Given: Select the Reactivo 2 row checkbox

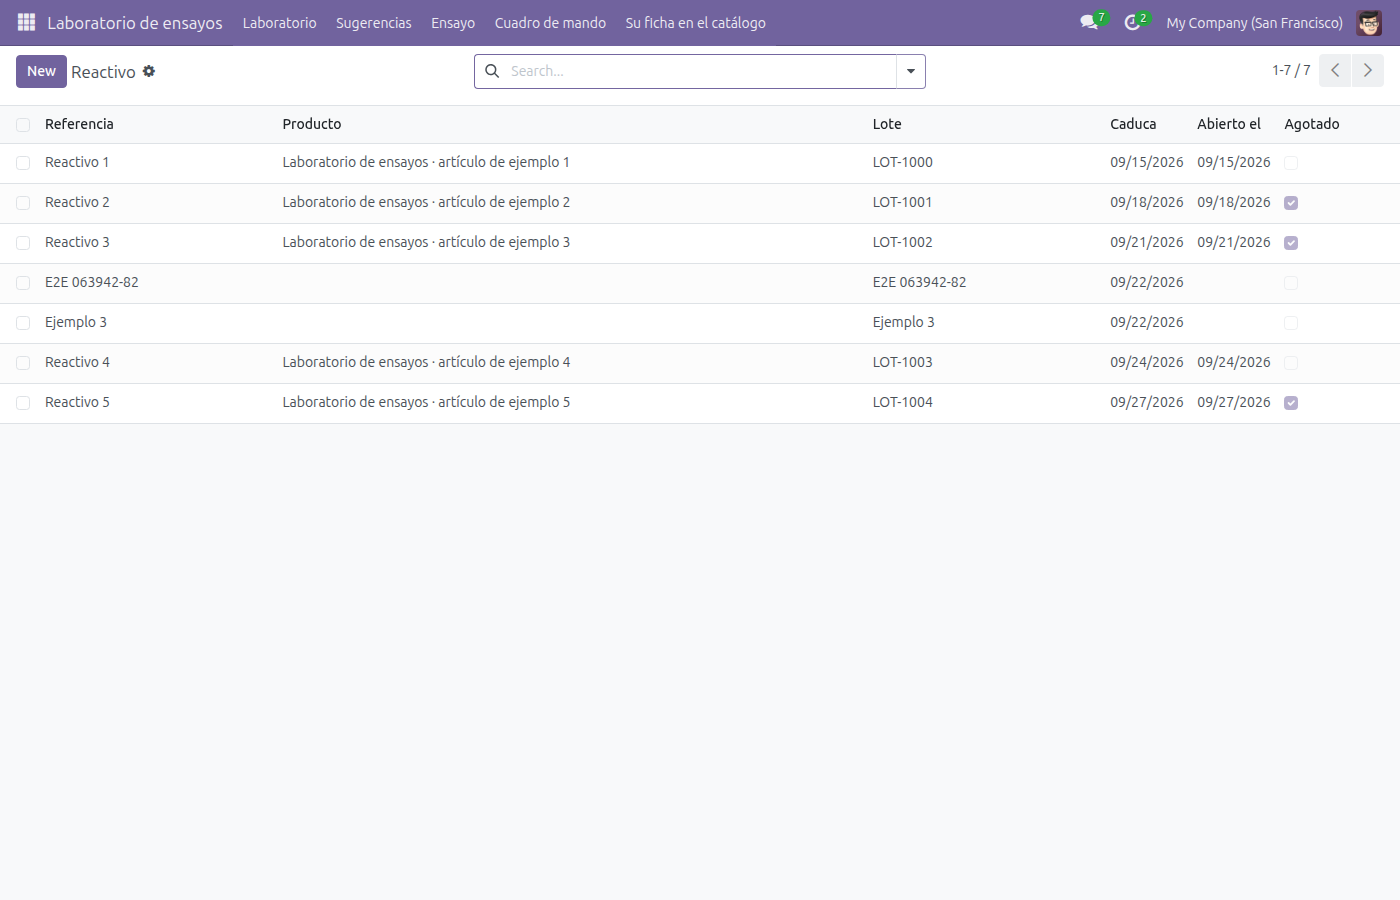Looking at the screenshot, I should pos(23,203).
